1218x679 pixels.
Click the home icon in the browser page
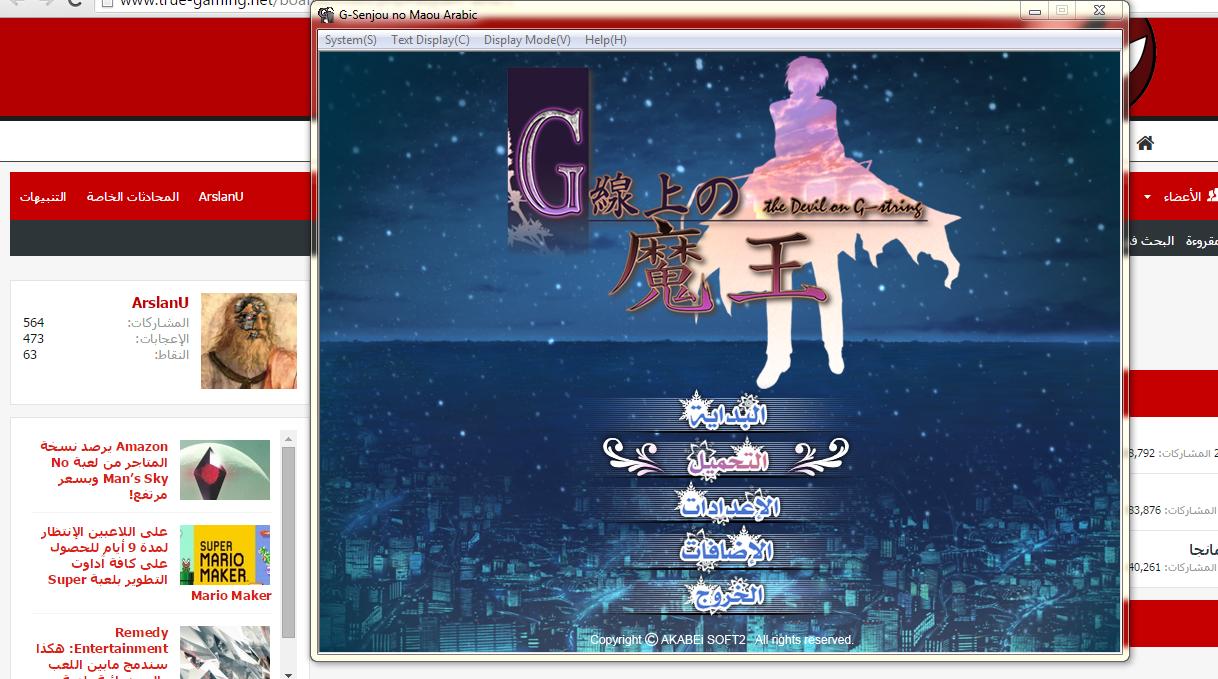tap(1145, 143)
